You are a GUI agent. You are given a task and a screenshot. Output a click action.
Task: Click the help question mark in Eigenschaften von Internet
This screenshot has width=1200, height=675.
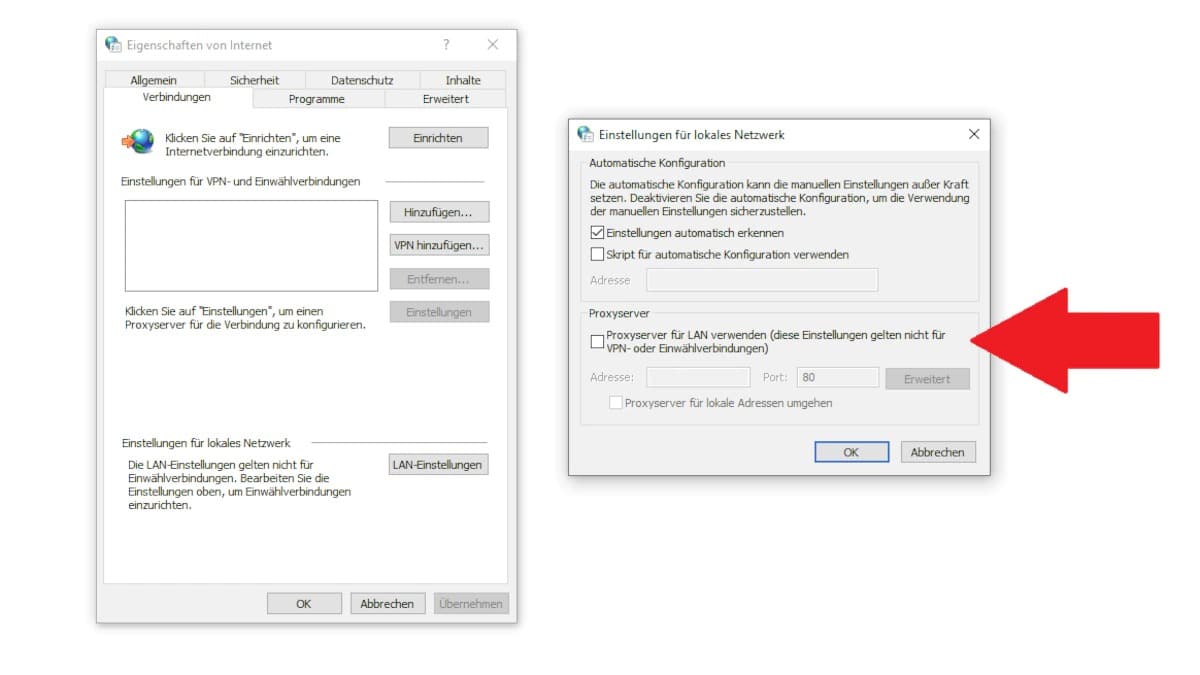coord(446,45)
